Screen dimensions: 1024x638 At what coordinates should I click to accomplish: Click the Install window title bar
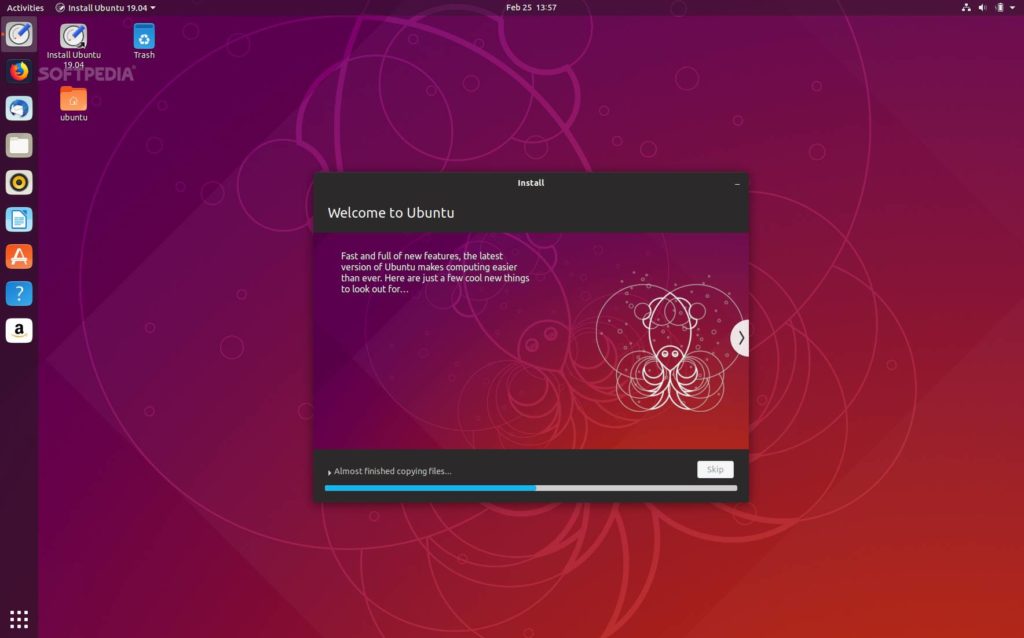pyautogui.click(x=531, y=183)
